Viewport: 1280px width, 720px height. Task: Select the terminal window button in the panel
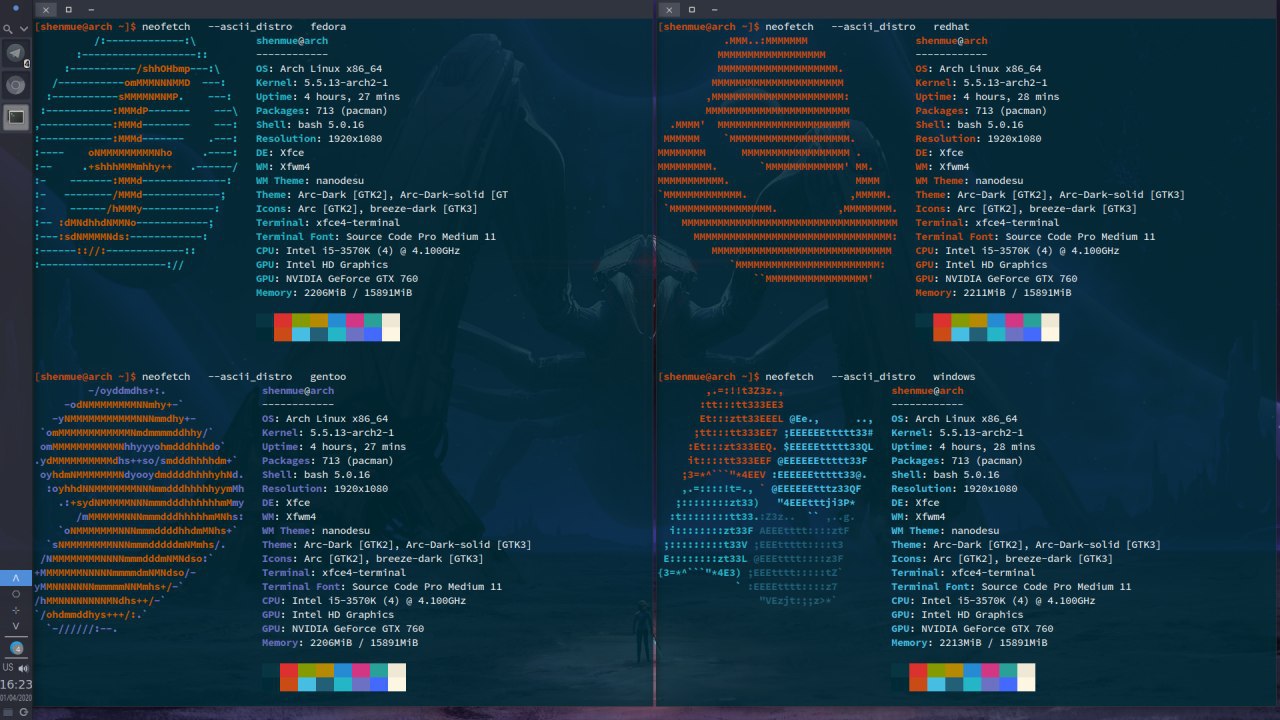16,117
